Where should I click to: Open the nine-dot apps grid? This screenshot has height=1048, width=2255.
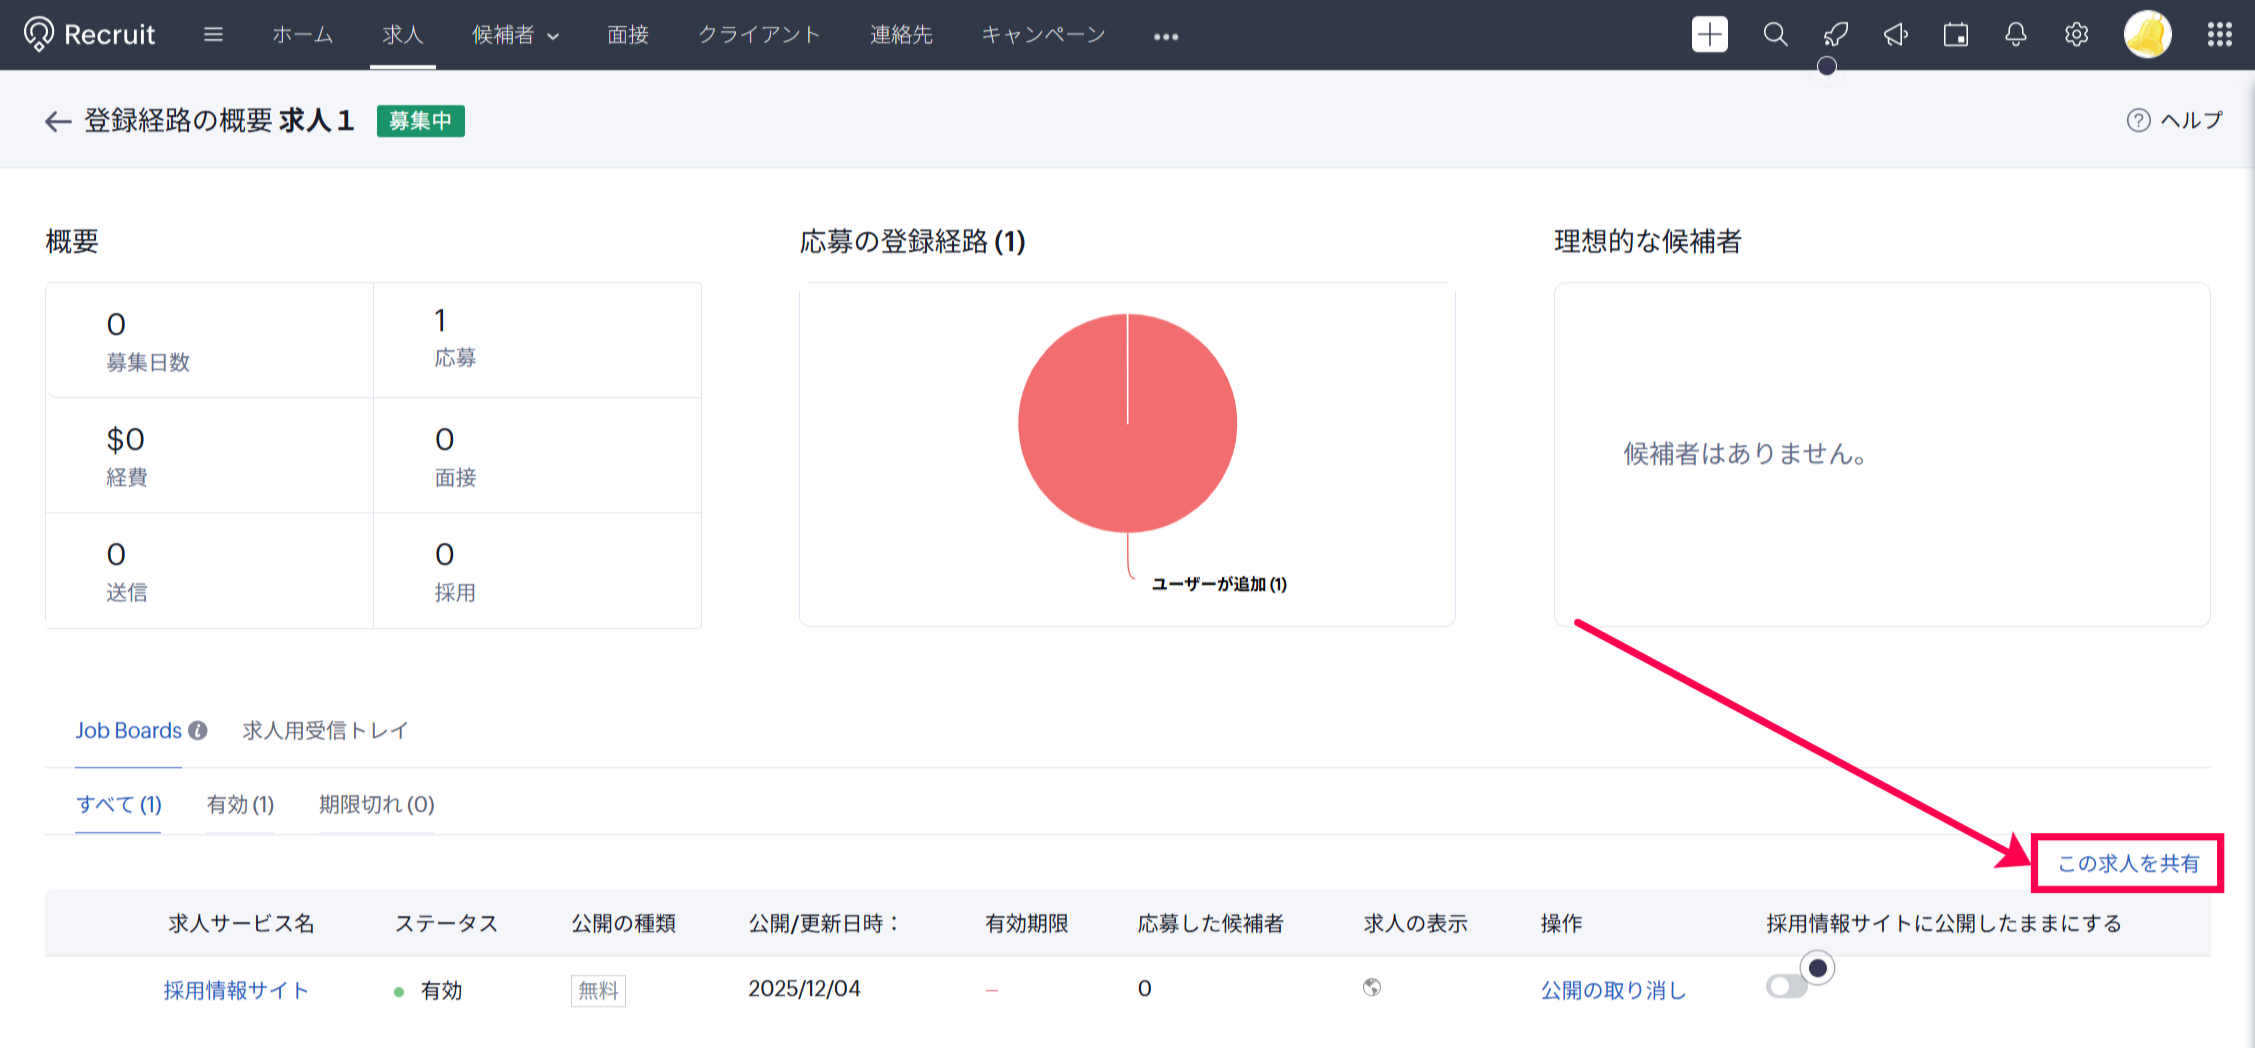[x=2219, y=35]
